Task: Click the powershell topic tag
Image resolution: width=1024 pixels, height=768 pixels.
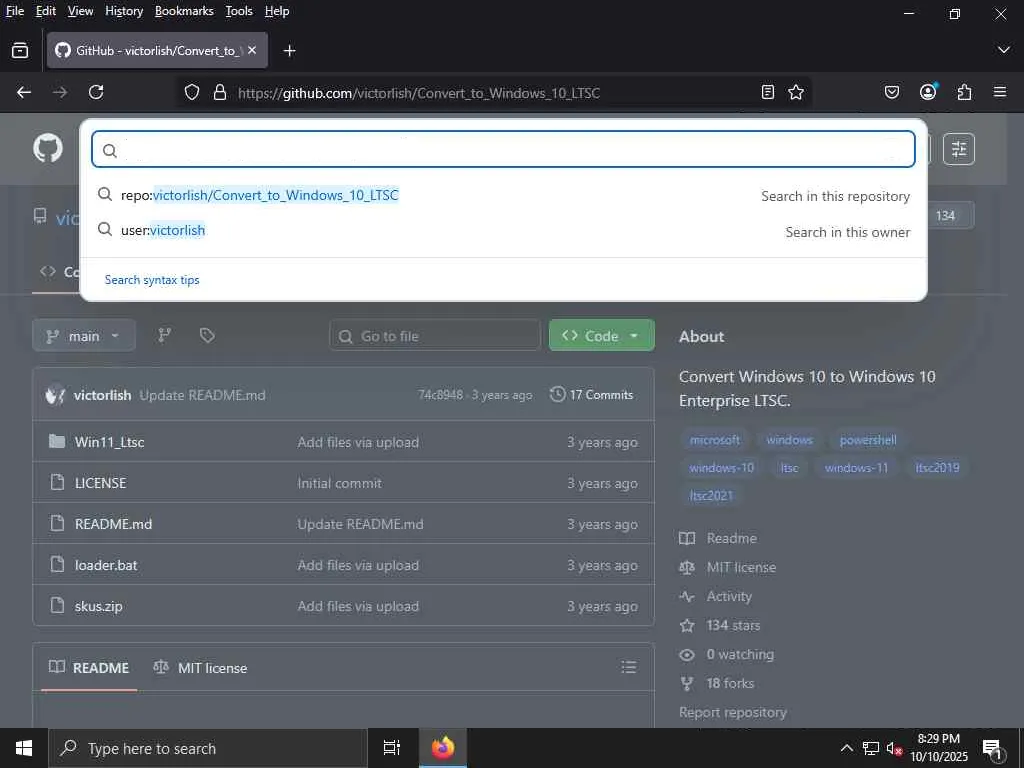Action: click(x=868, y=440)
